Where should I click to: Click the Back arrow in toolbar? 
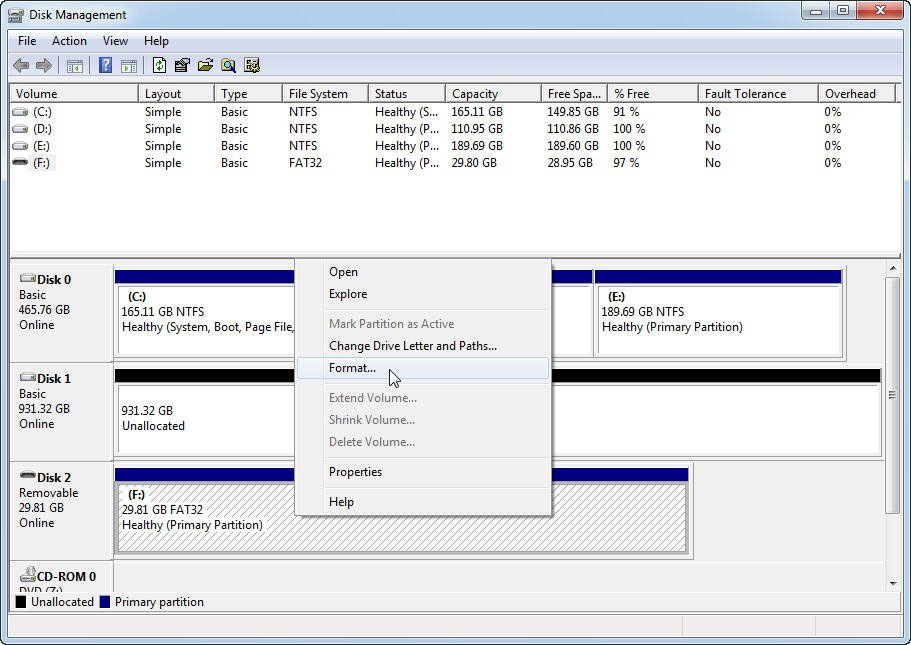tap(21, 66)
